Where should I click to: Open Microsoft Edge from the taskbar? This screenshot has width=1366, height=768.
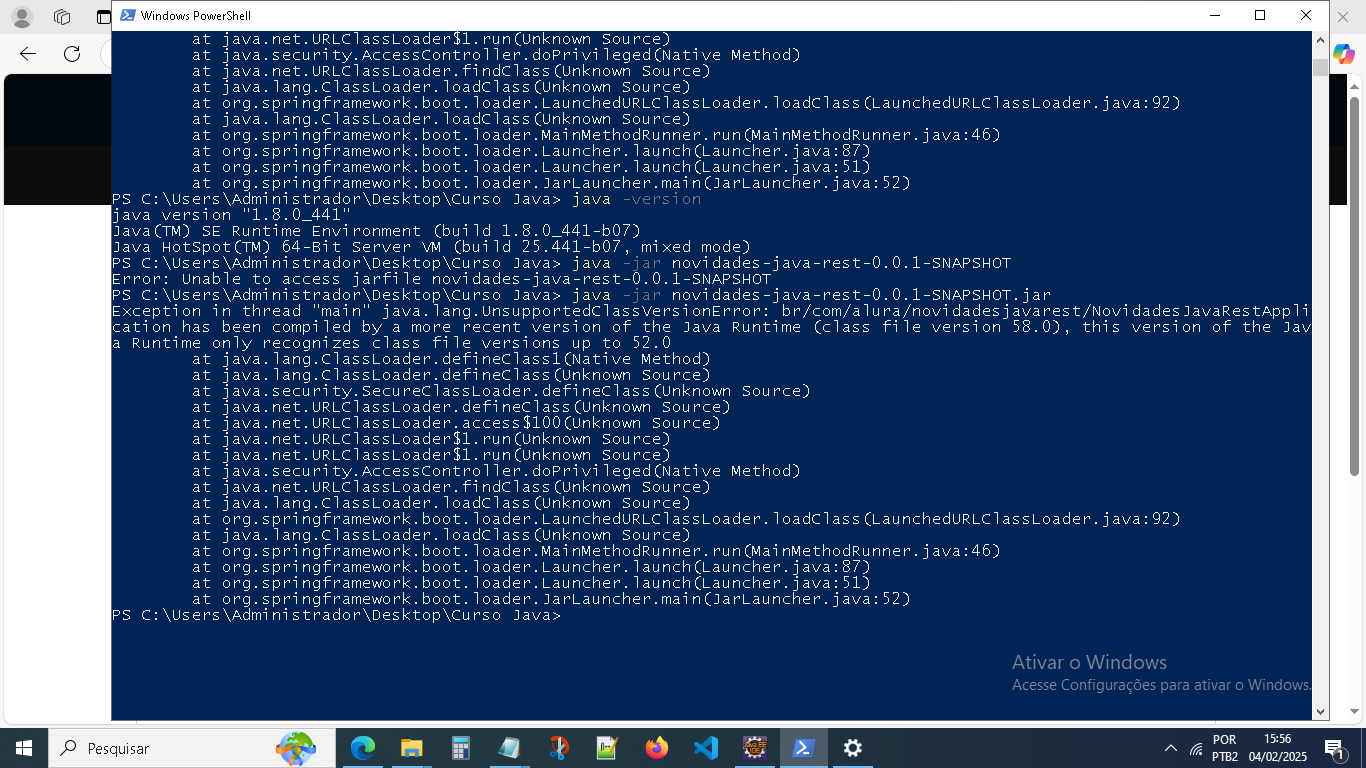(x=363, y=748)
